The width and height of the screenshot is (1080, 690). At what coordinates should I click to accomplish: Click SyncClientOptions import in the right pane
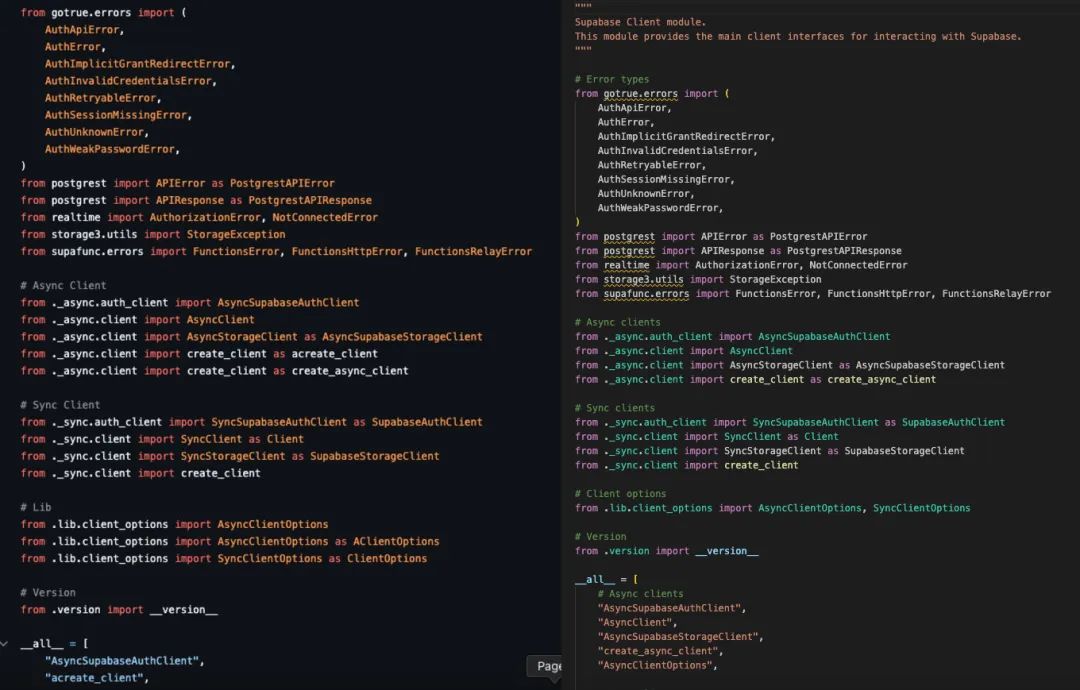pyautogui.click(x=922, y=508)
